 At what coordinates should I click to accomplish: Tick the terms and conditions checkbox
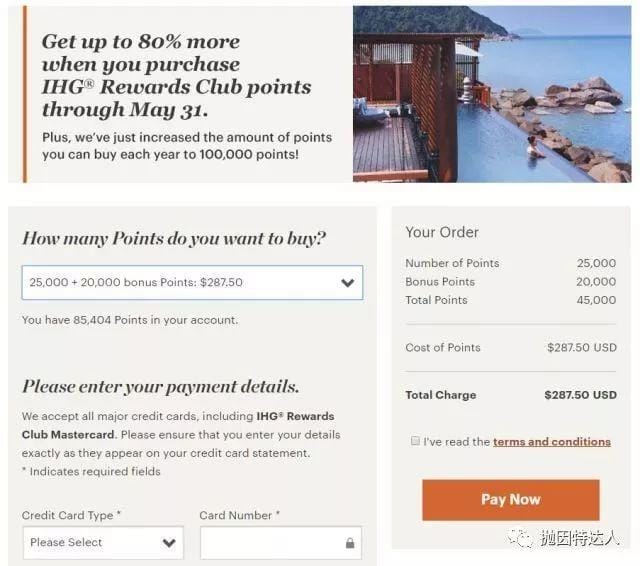[415, 441]
